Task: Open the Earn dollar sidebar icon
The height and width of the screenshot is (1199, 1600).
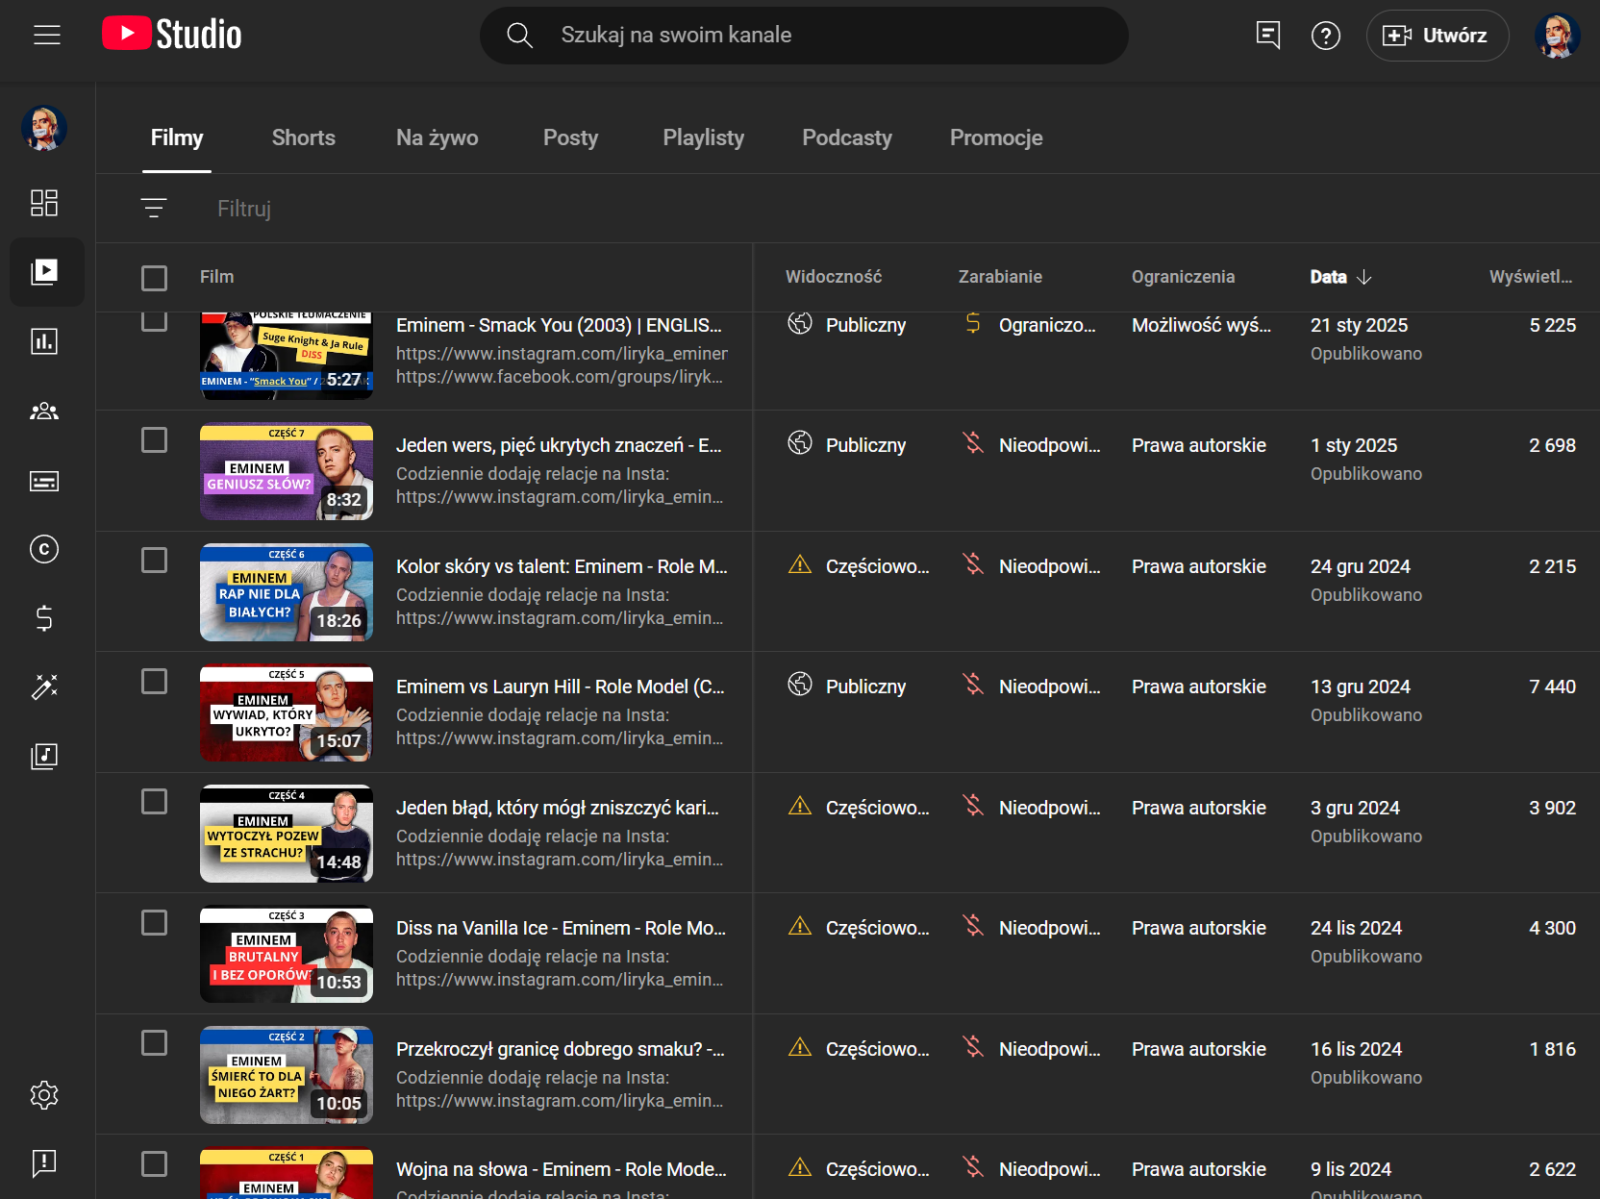Action: point(44,618)
